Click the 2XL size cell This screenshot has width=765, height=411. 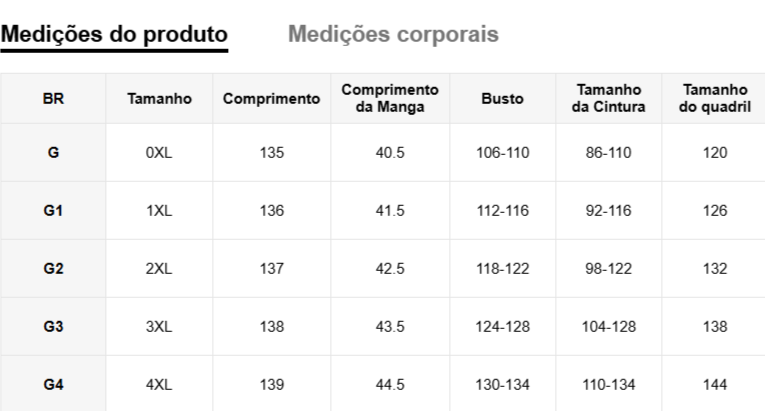pyautogui.click(x=160, y=269)
